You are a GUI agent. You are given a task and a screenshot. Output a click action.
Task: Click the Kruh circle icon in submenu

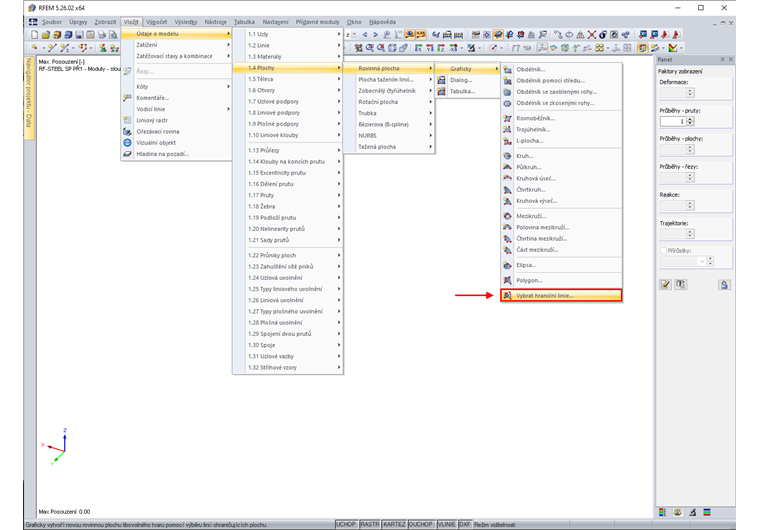507,156
